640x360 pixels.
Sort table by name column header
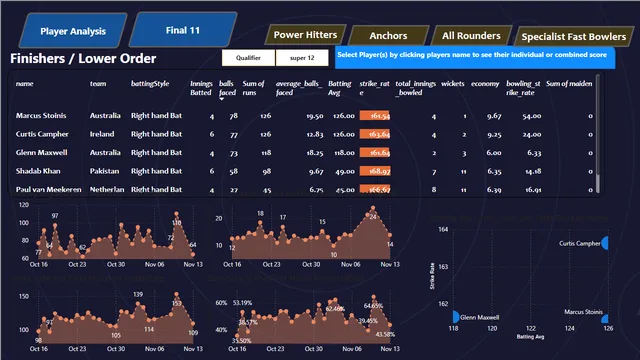pyautogui.click(x=24, y=84)
